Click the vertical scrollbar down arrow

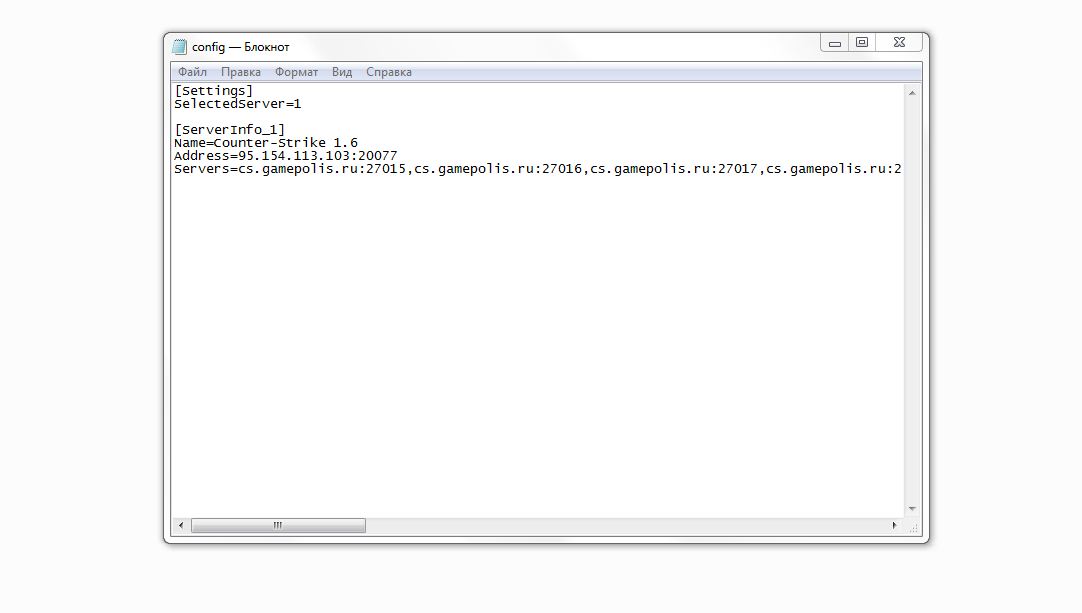[912, 509]
